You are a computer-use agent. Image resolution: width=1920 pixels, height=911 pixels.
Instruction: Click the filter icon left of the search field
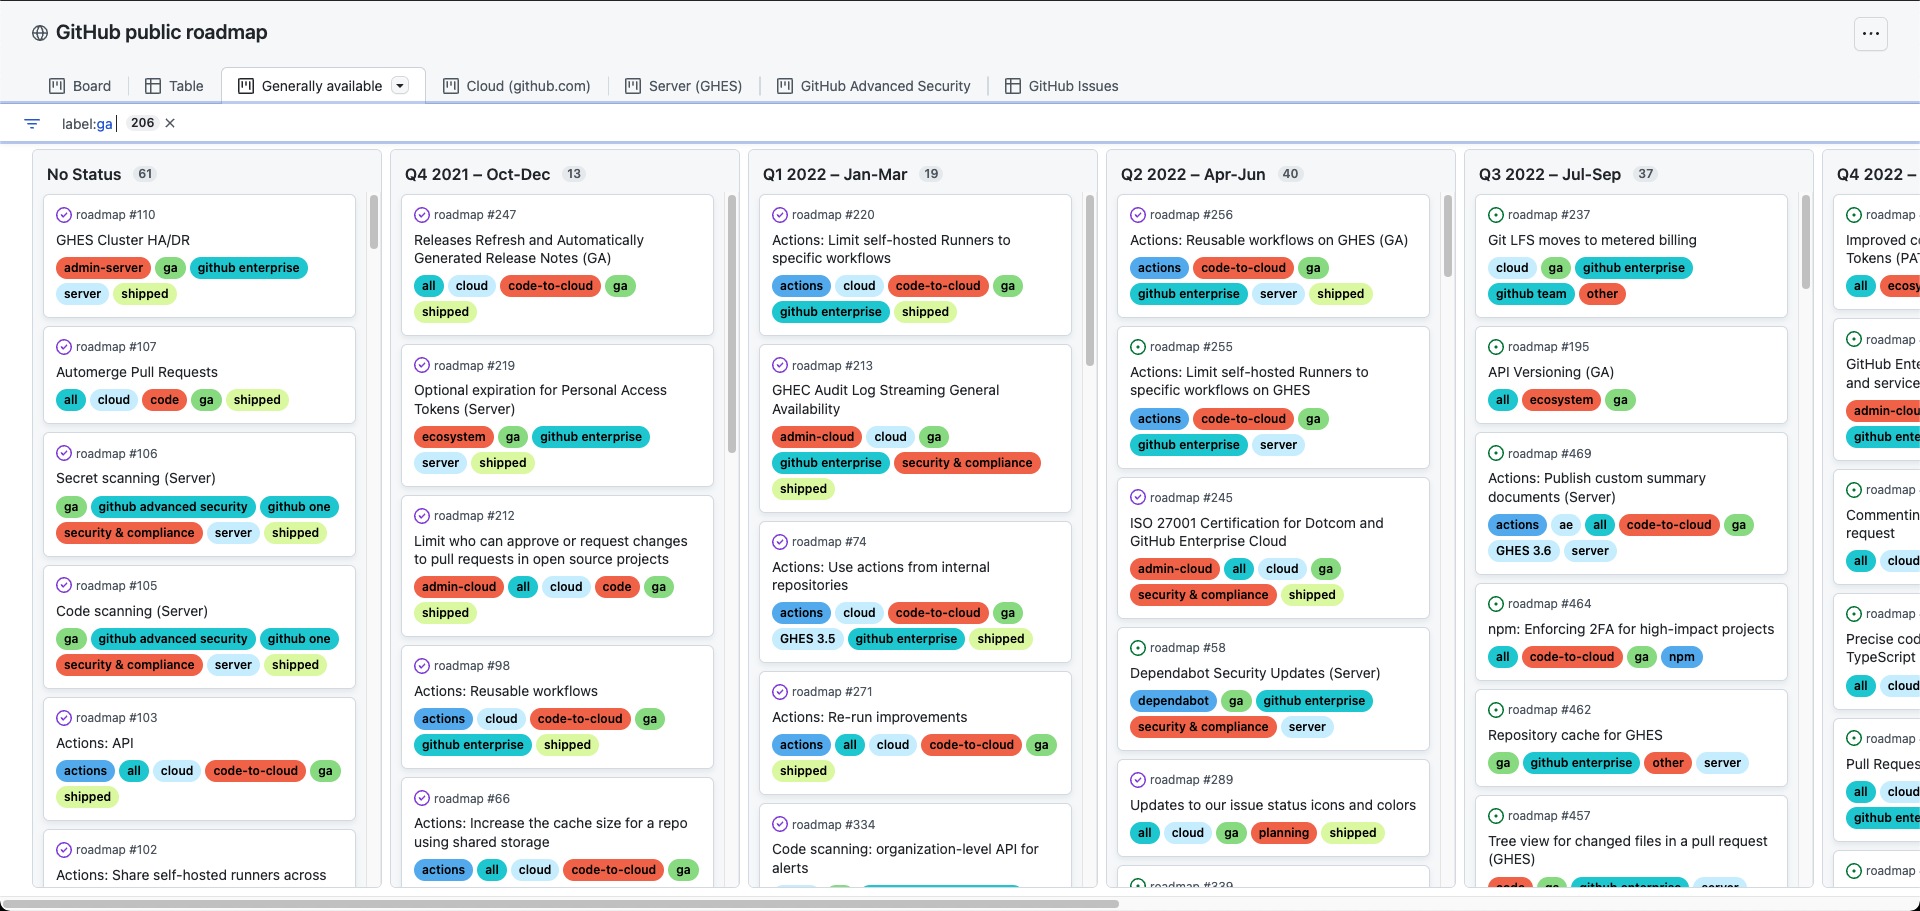[31, 123]
